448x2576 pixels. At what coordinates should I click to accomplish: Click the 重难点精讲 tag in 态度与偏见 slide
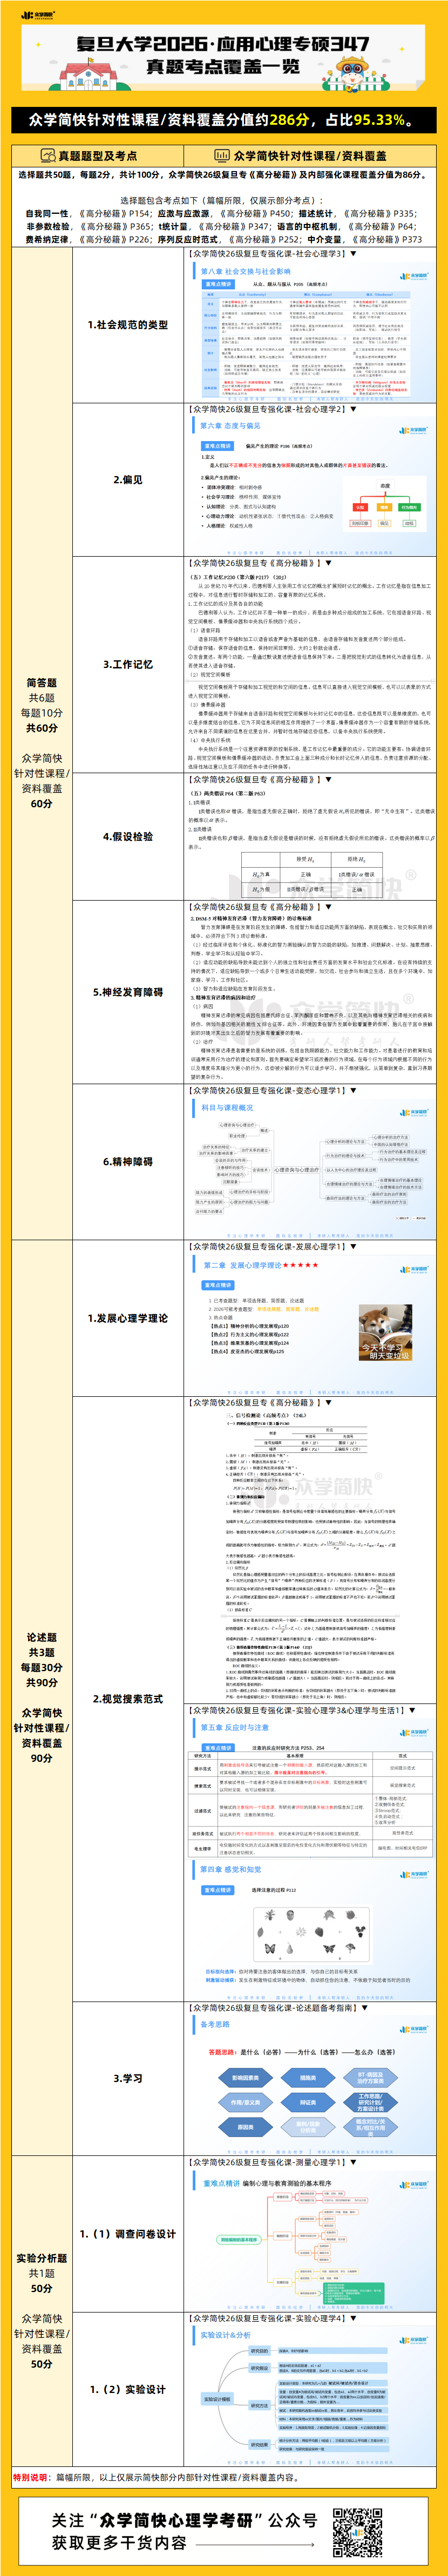tap(217, 446)
